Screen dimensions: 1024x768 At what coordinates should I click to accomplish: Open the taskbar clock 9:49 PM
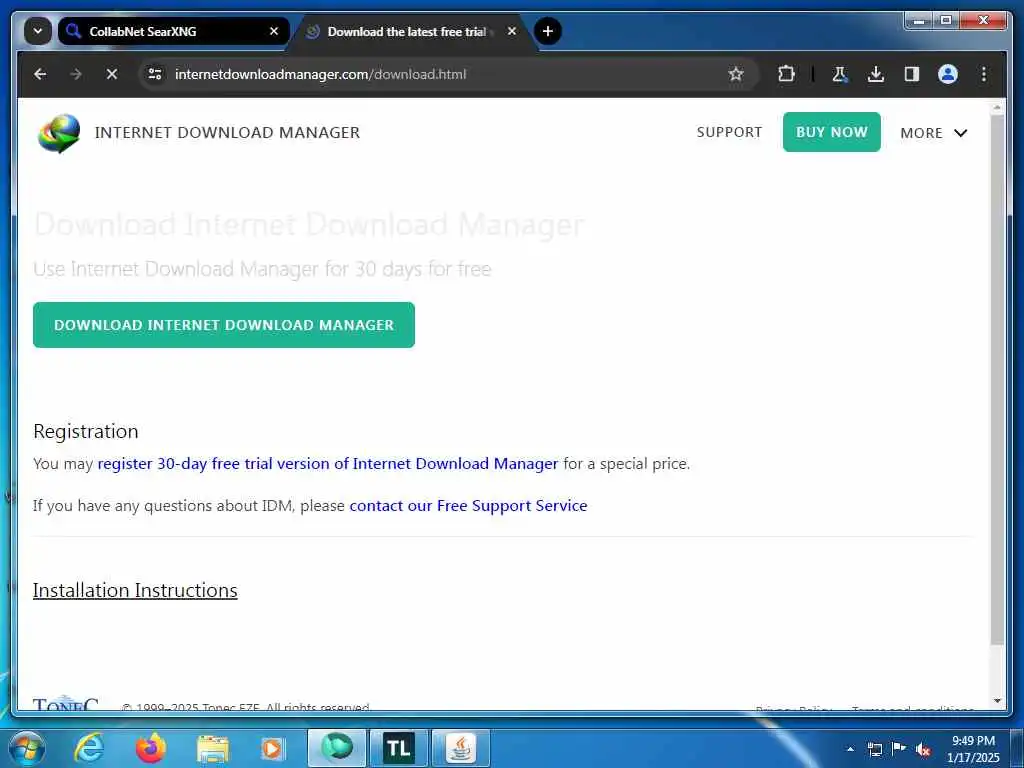point(973,749)
